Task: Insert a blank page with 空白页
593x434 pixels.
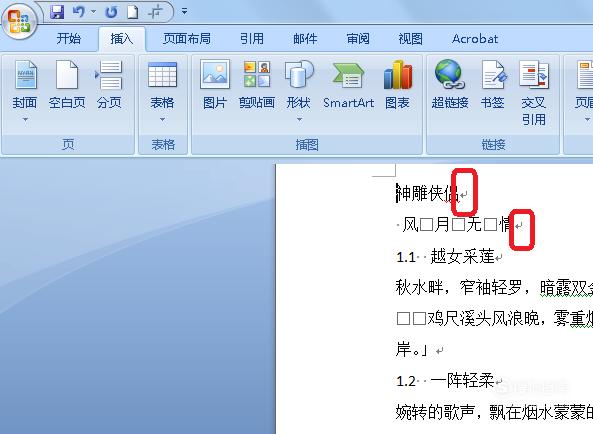Action: (x=67, y=85)
